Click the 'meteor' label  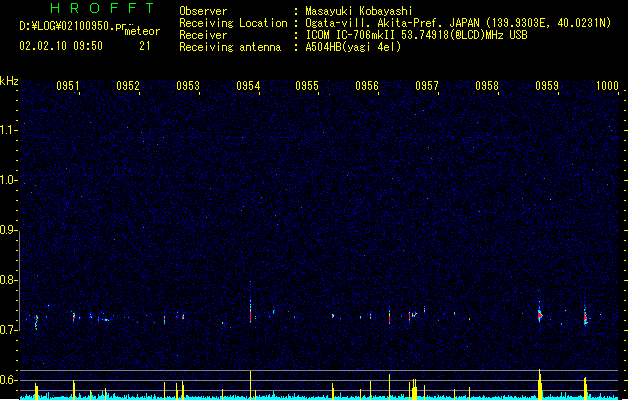(142, 31)
